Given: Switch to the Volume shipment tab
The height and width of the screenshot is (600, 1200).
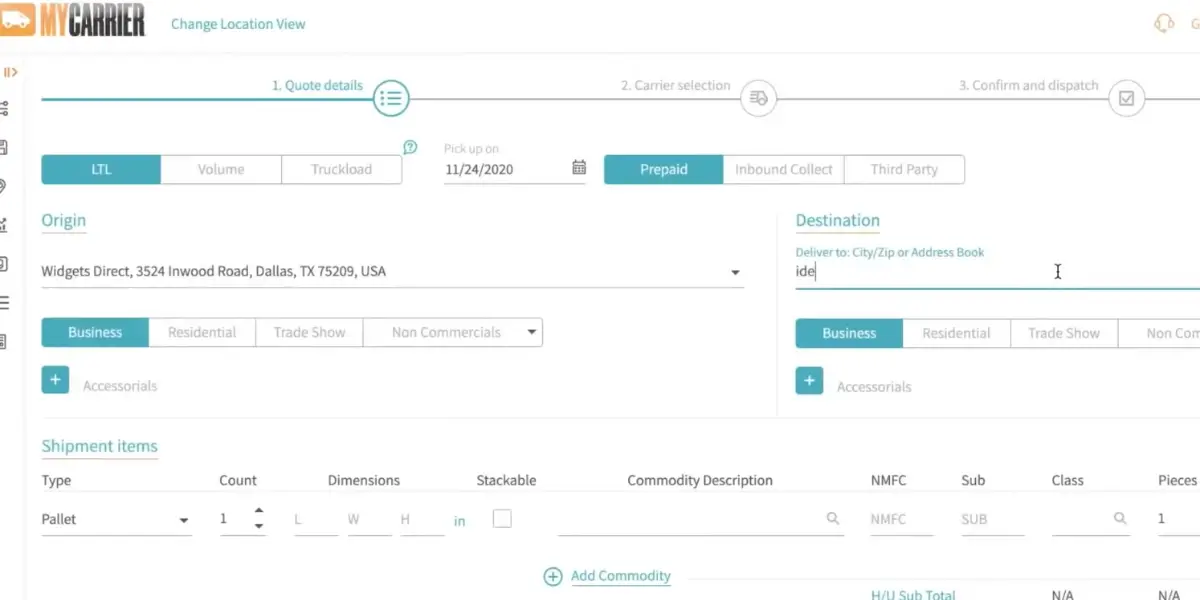Looking at the screenshot, I should (221, 170).
